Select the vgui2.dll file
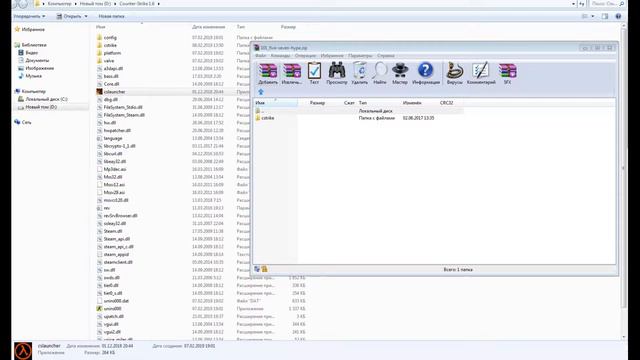 point(109,332)
